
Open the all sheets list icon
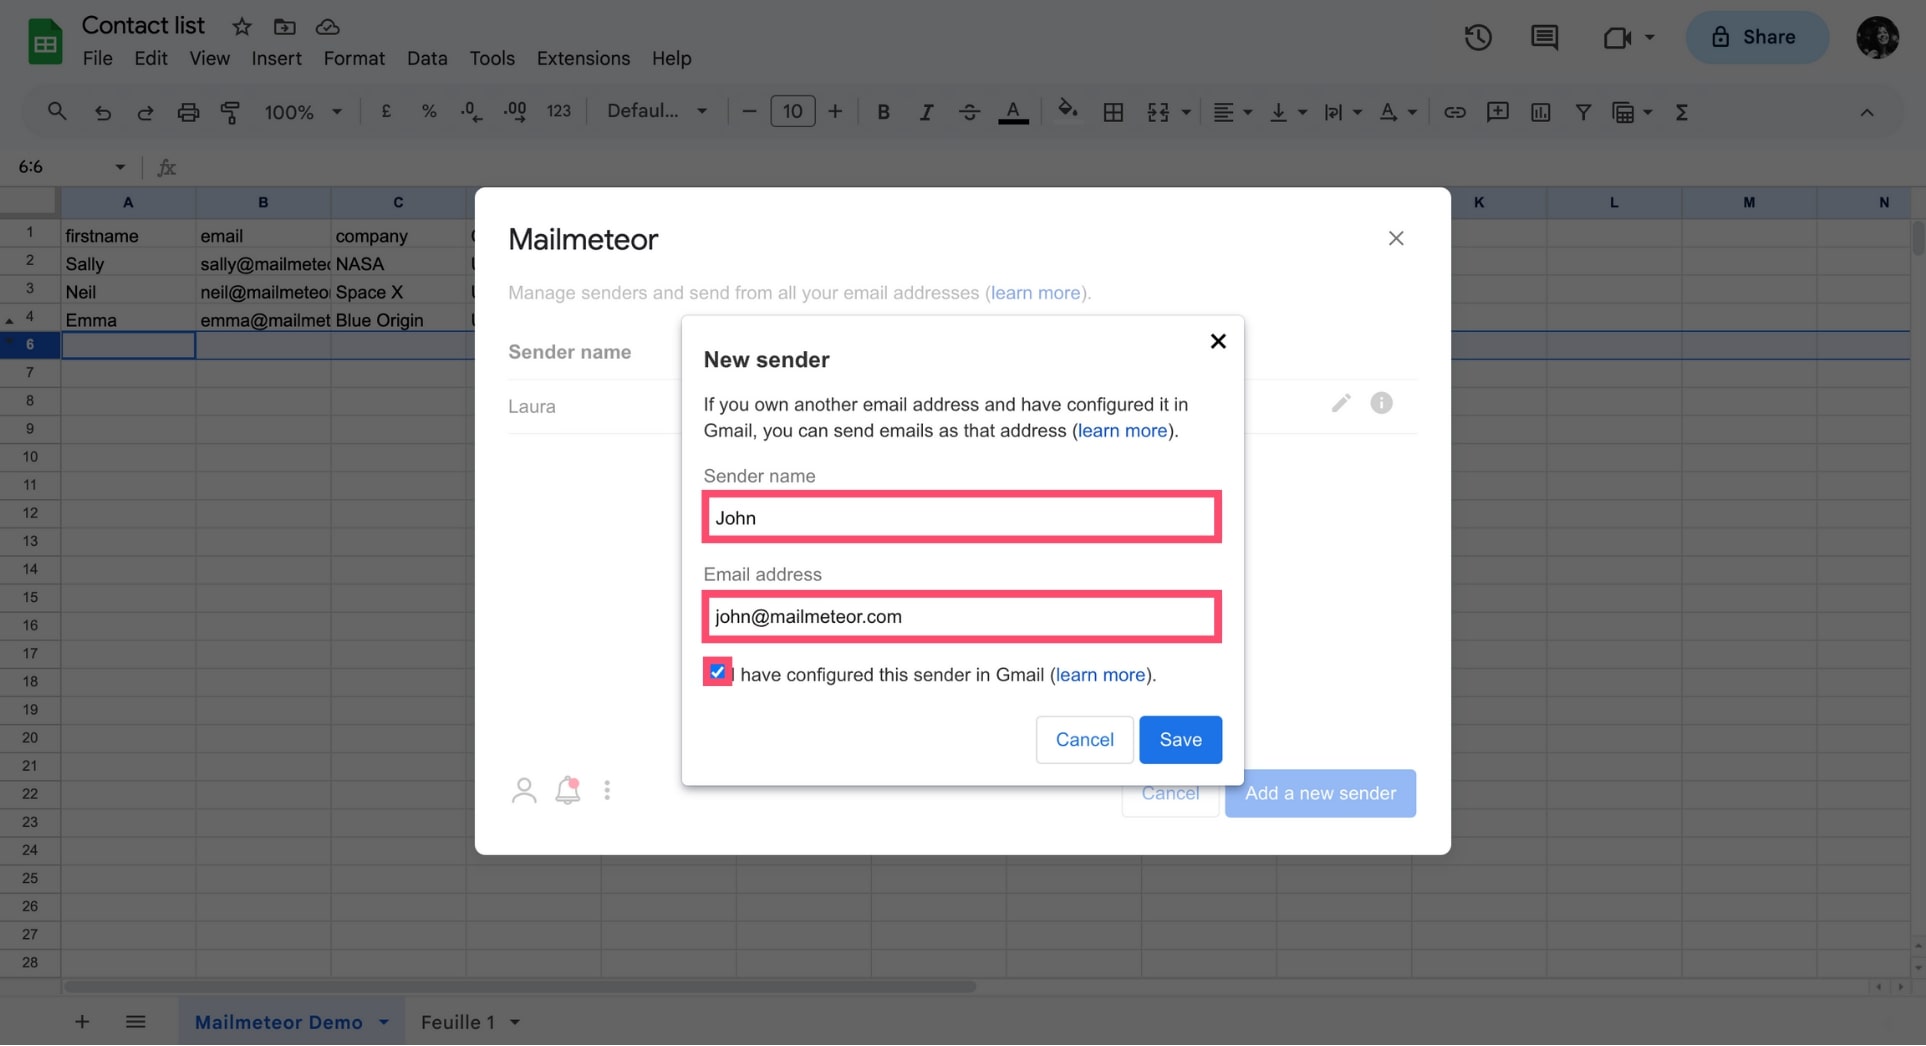point(136,1021)
